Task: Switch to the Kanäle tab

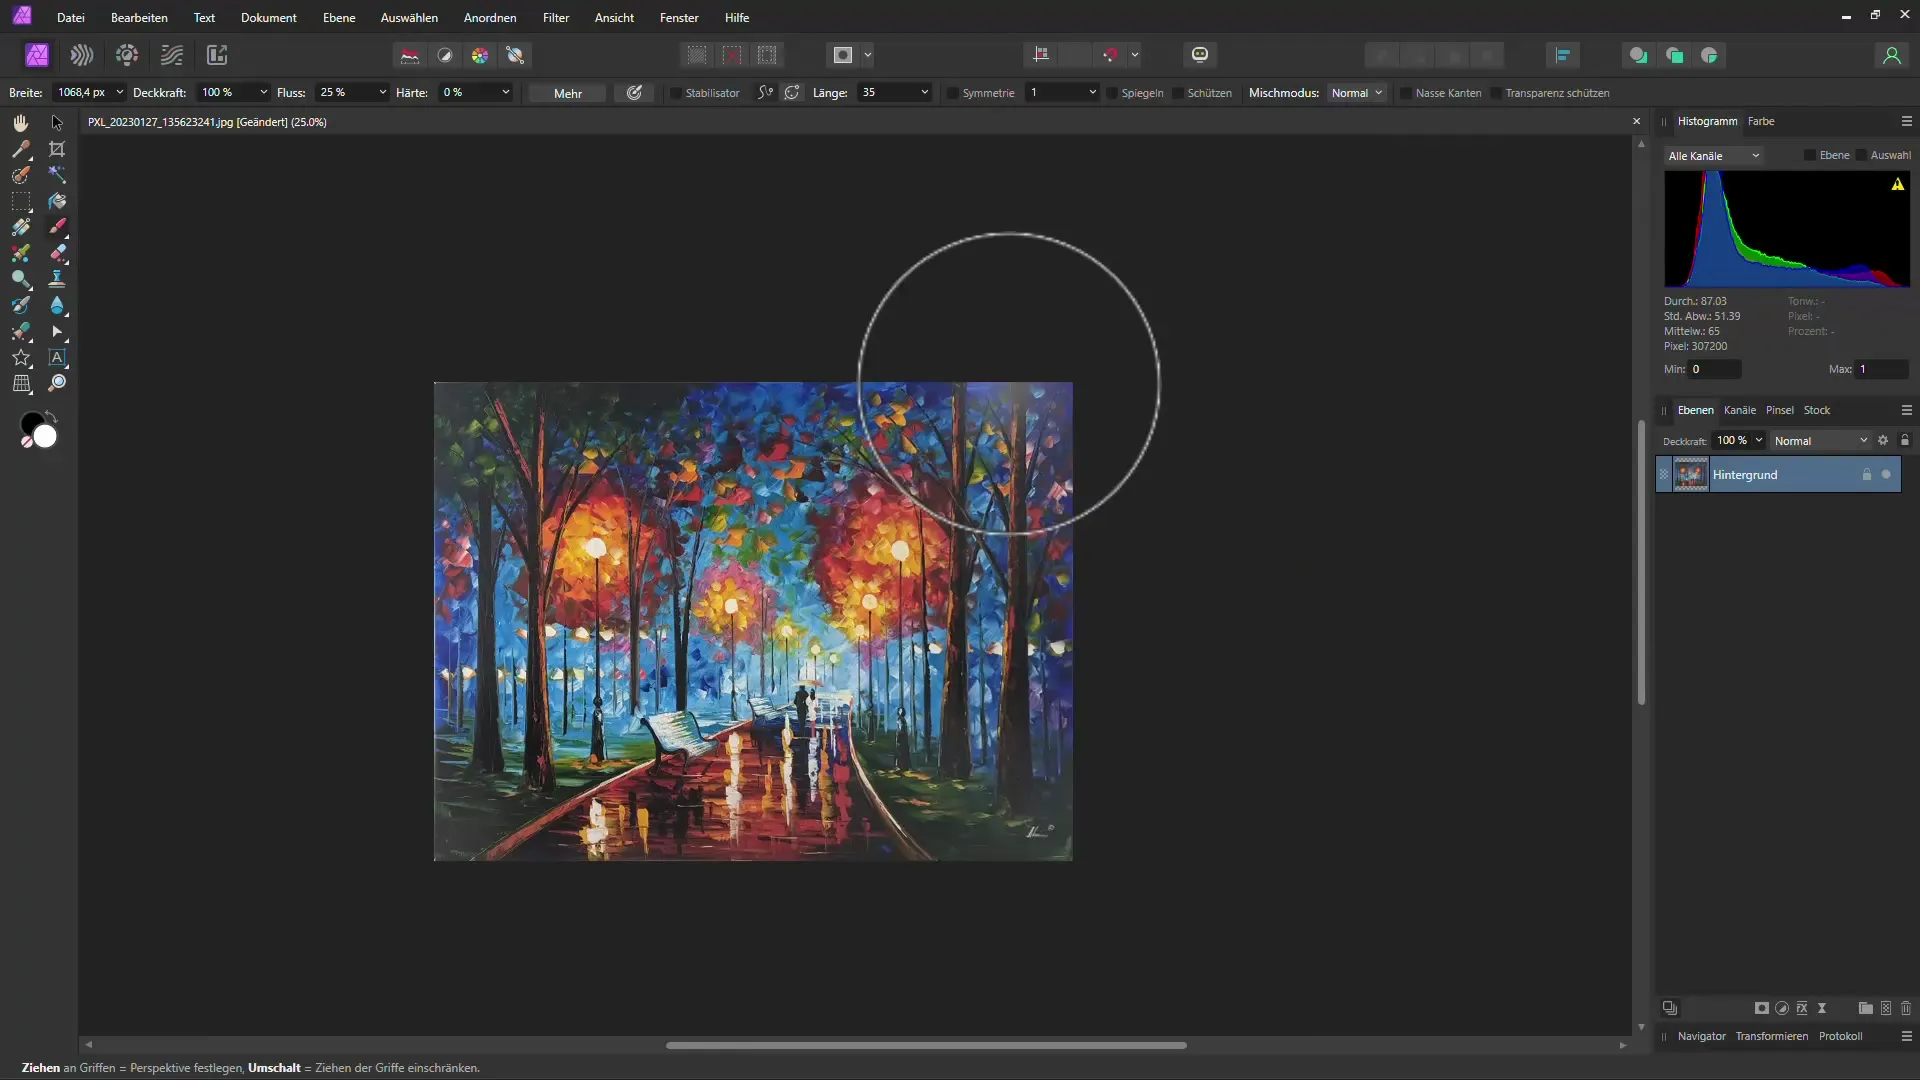Action: pyautogui.click(x=1740, y=410)
